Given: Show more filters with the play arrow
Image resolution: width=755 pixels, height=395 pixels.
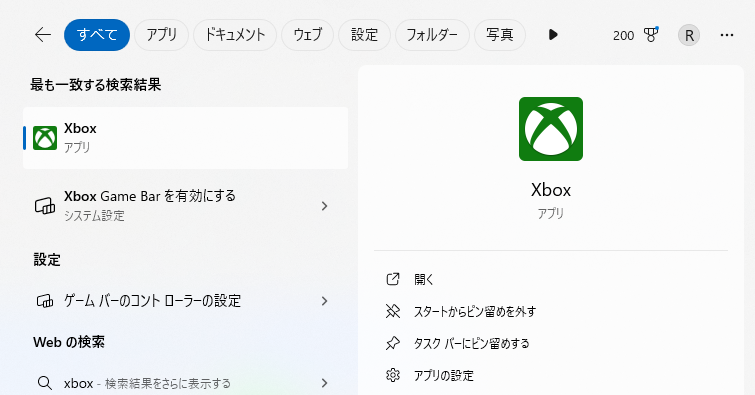Looking at the screenshot, I should tap(553, 35).
